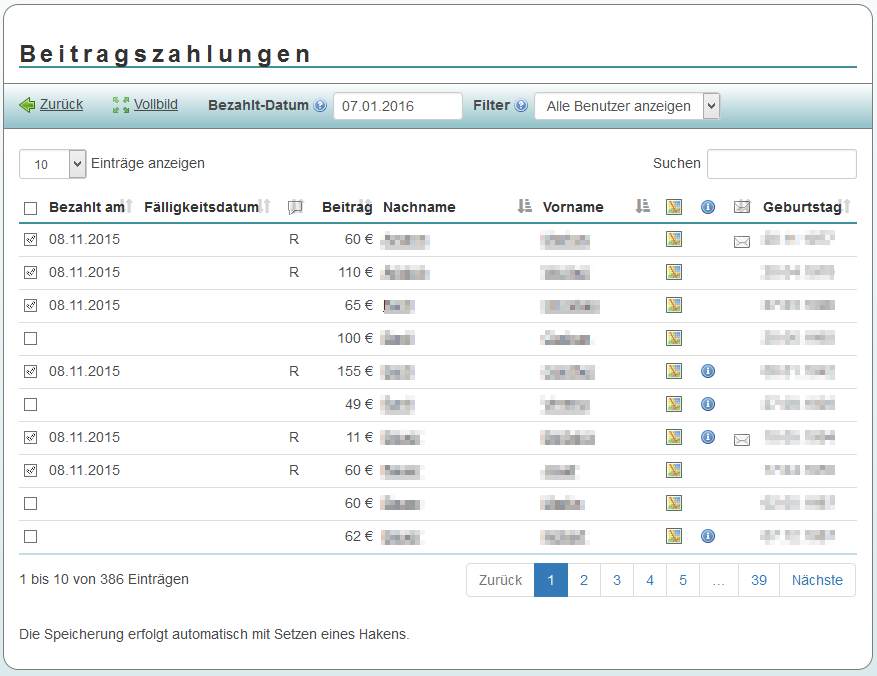Open the entries-per-page dropdown showing 10
The image size is (877, 676).
point(52,164)
